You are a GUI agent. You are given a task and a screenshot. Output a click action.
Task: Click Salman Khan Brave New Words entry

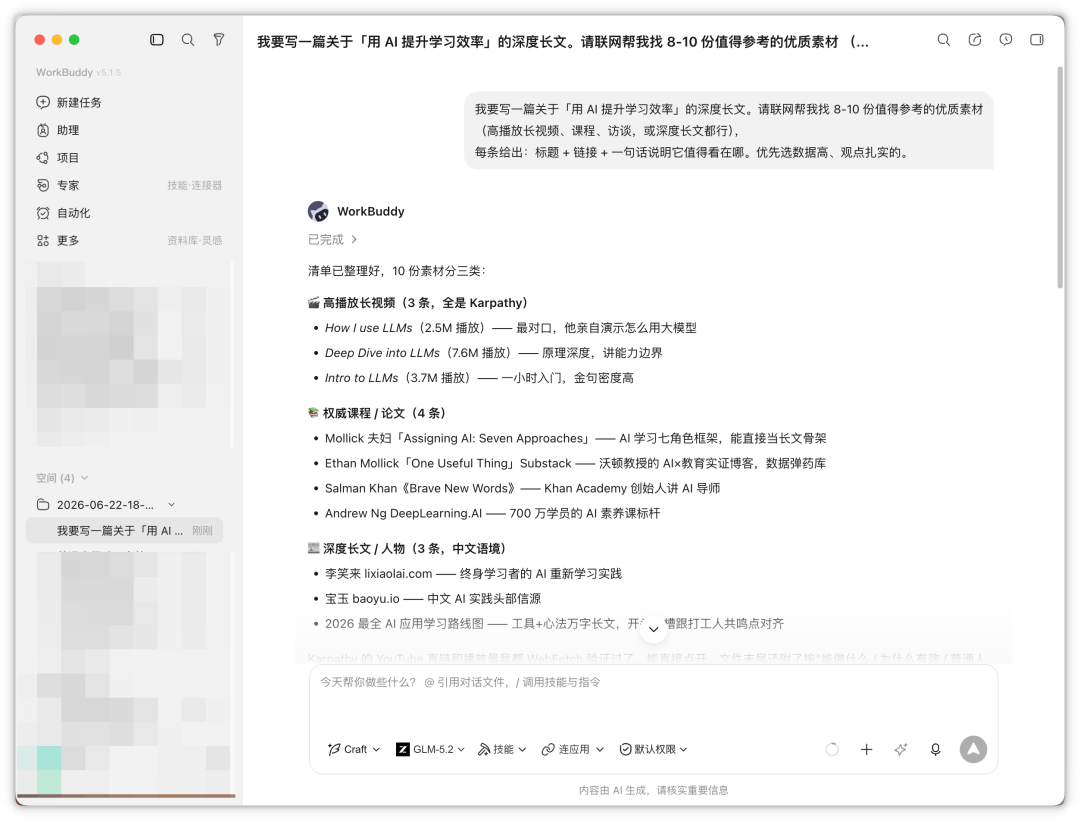click(522, 488)
